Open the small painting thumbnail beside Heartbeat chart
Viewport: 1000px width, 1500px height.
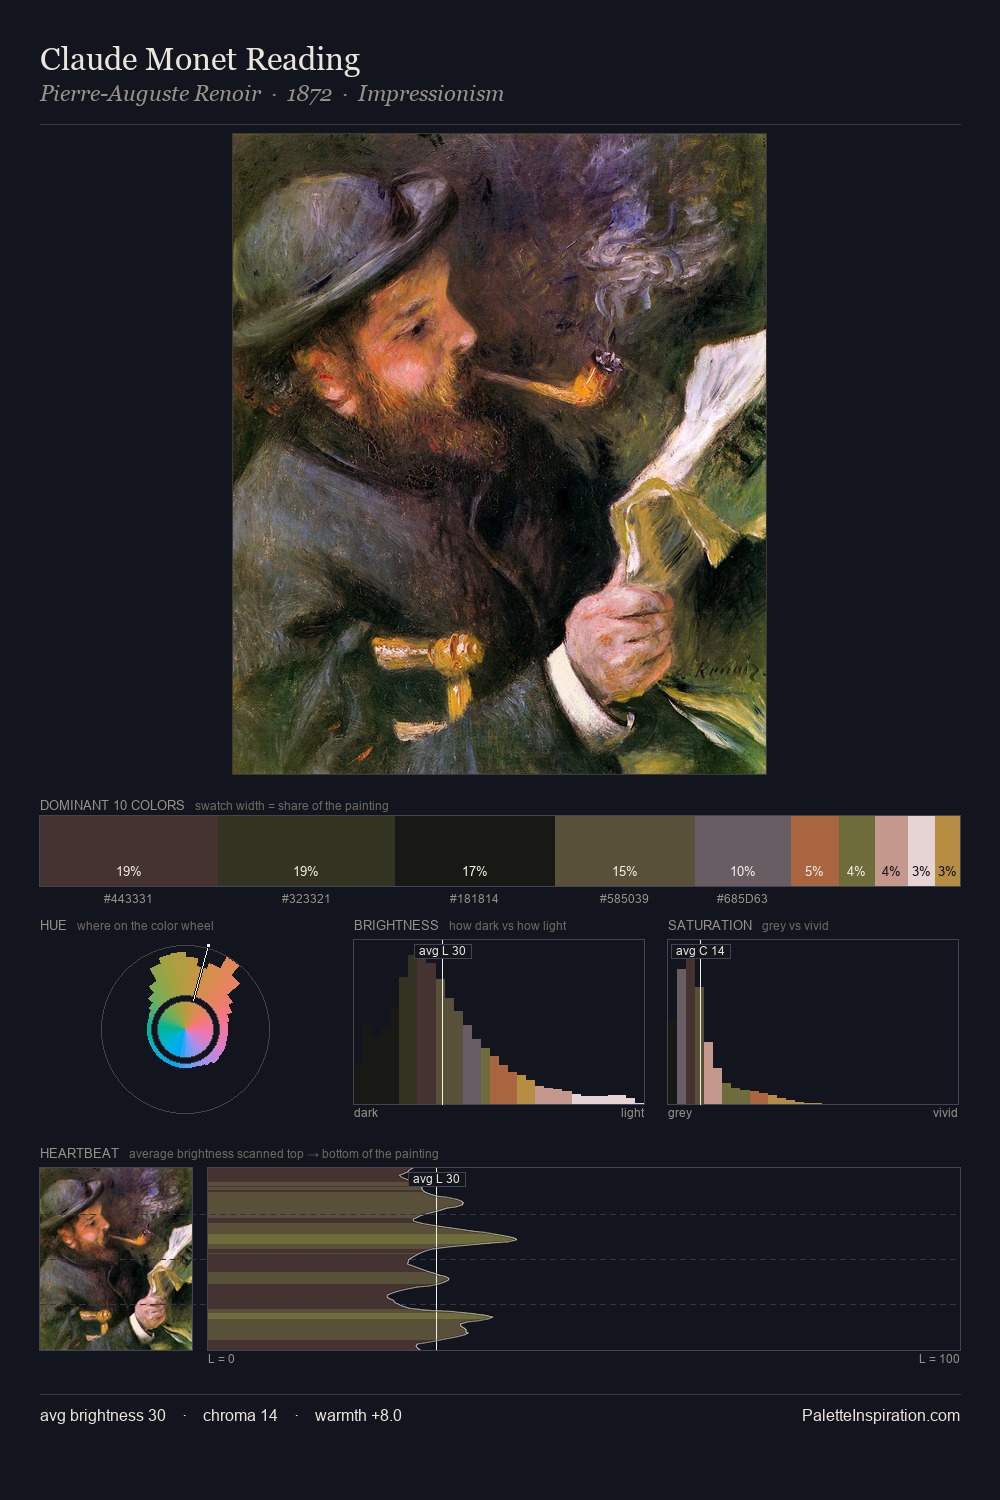click(x=116, y=1259)
